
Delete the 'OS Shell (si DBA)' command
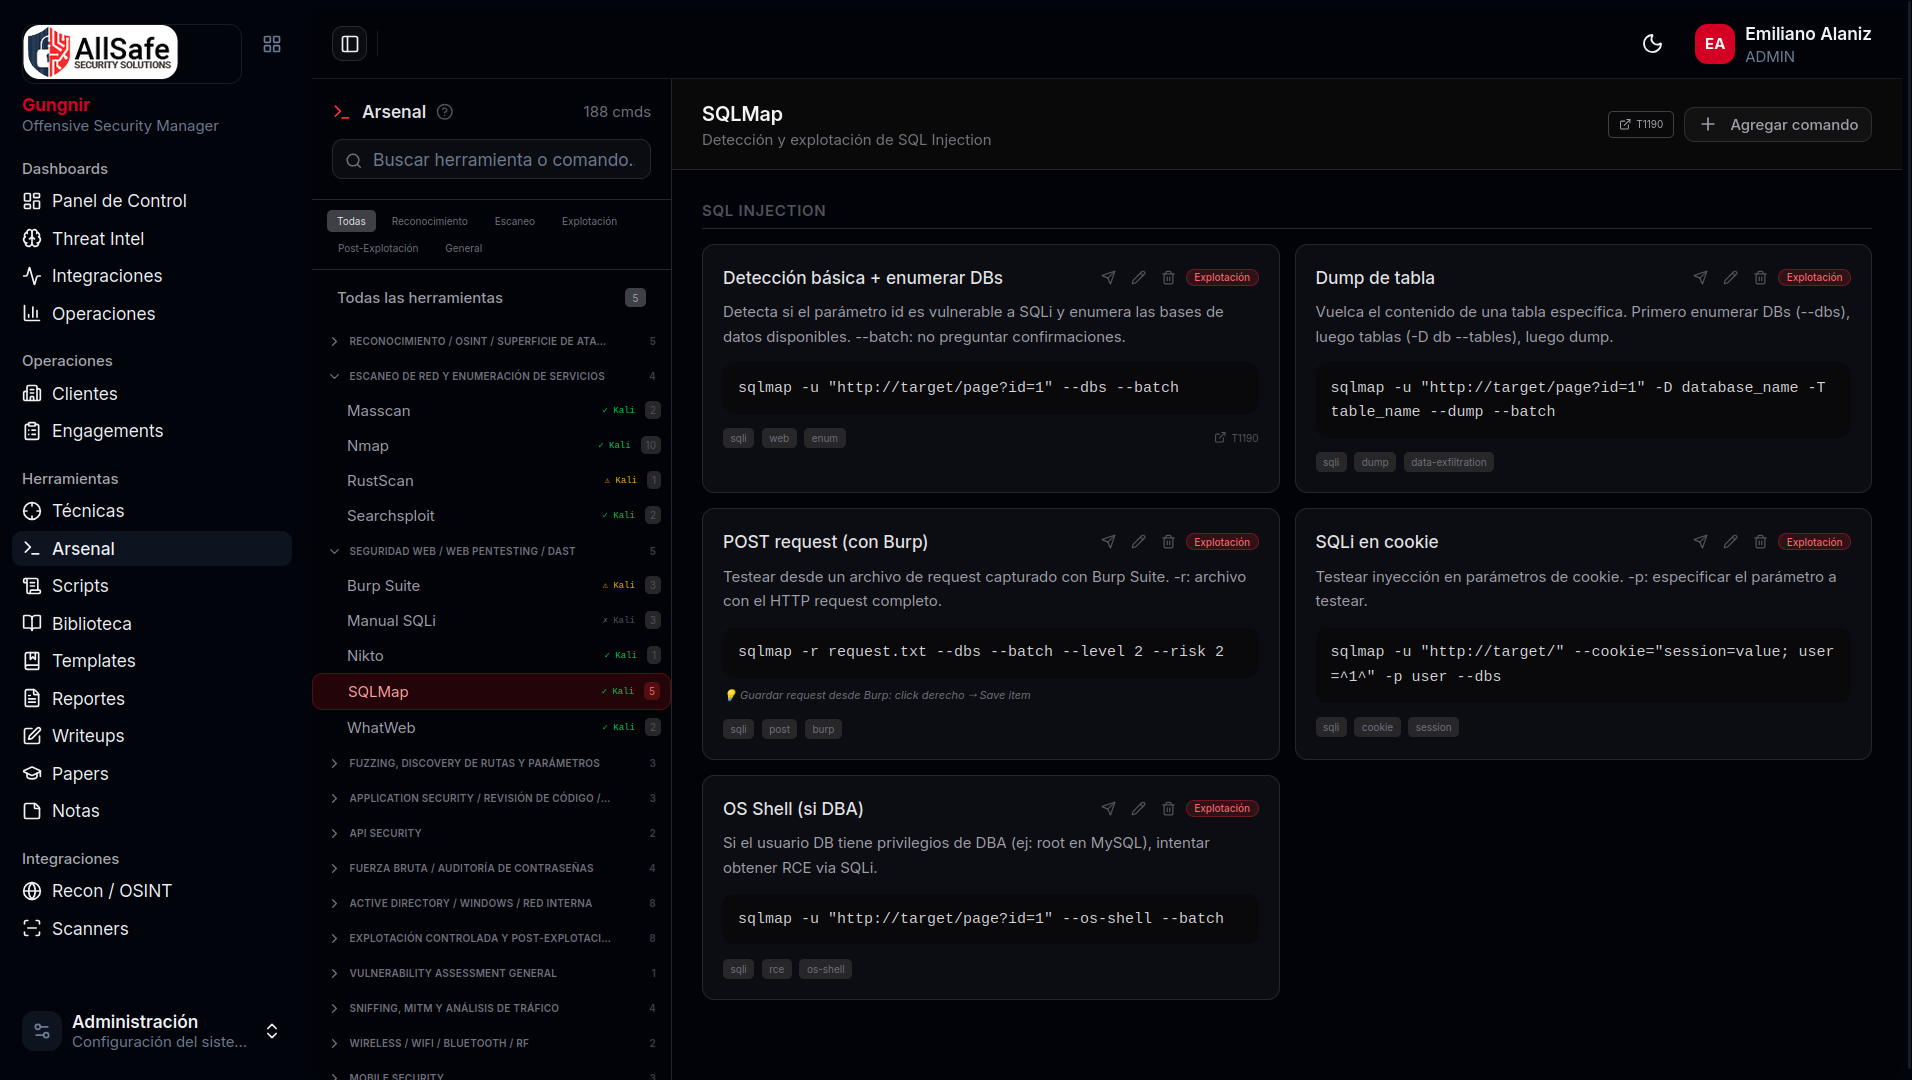tap(1168, 808)
